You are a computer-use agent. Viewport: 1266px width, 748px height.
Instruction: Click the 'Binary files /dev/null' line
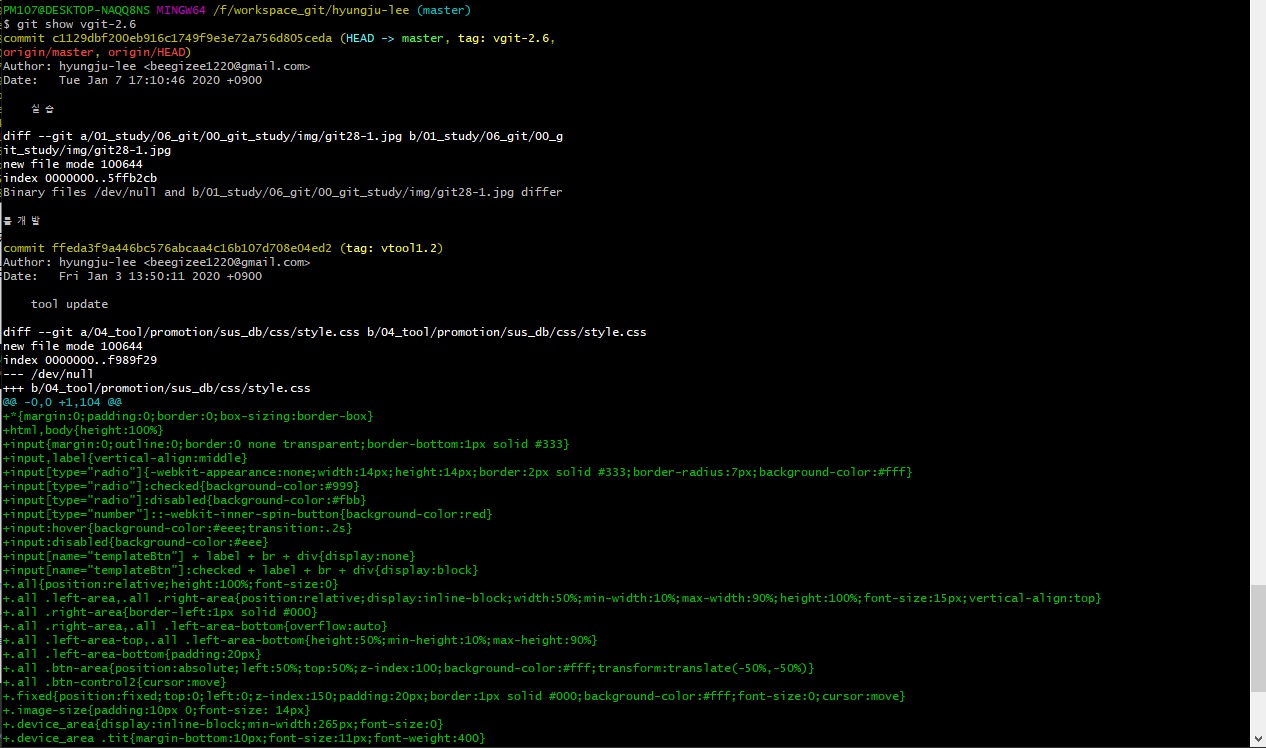tap(282, 192)
